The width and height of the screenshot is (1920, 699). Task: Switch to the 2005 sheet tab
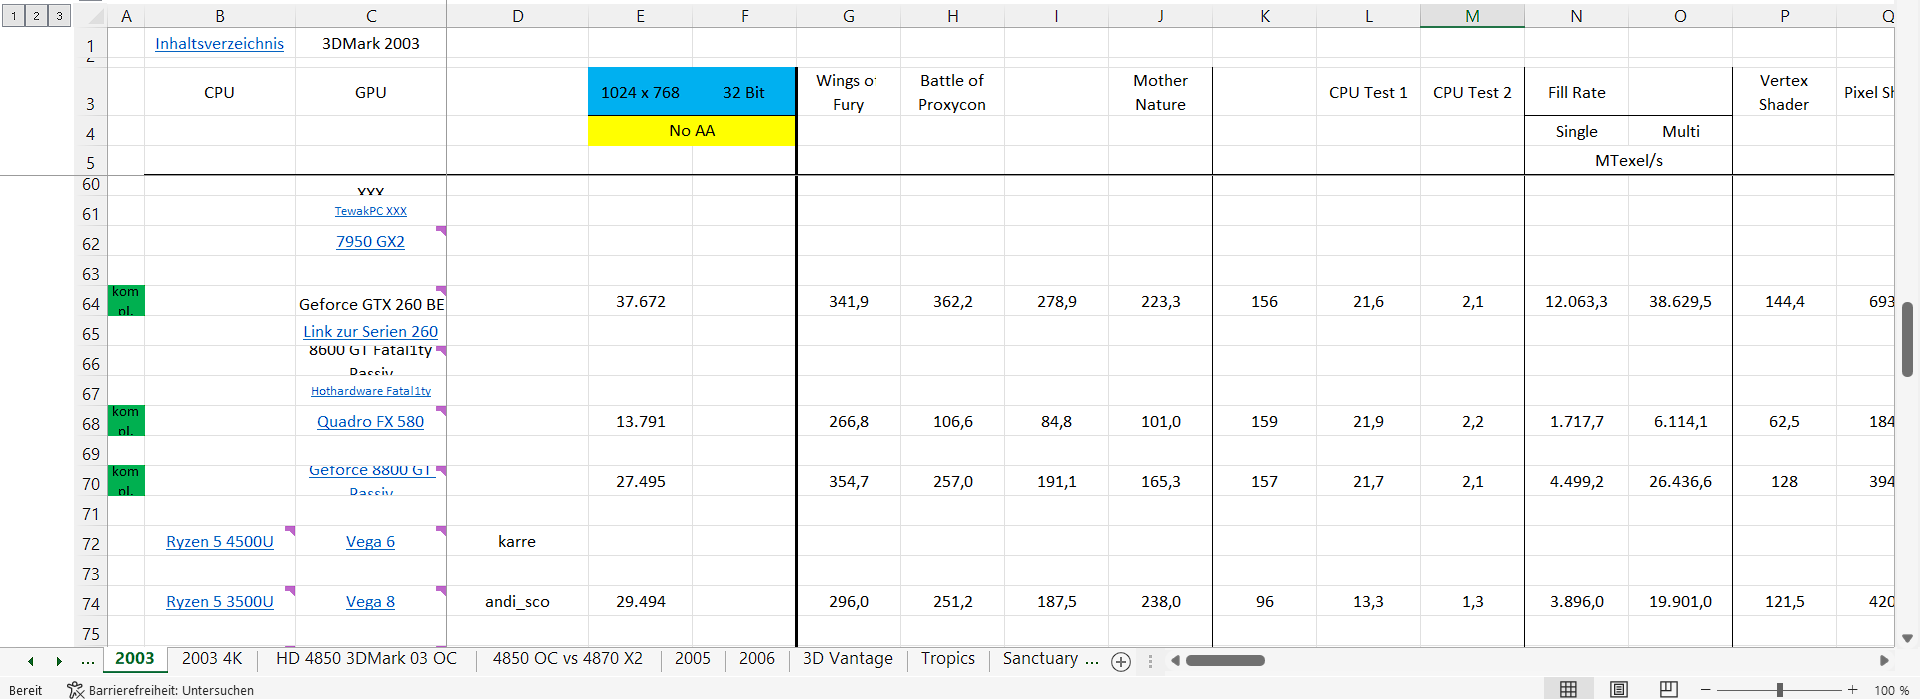[x=692, y=658]
